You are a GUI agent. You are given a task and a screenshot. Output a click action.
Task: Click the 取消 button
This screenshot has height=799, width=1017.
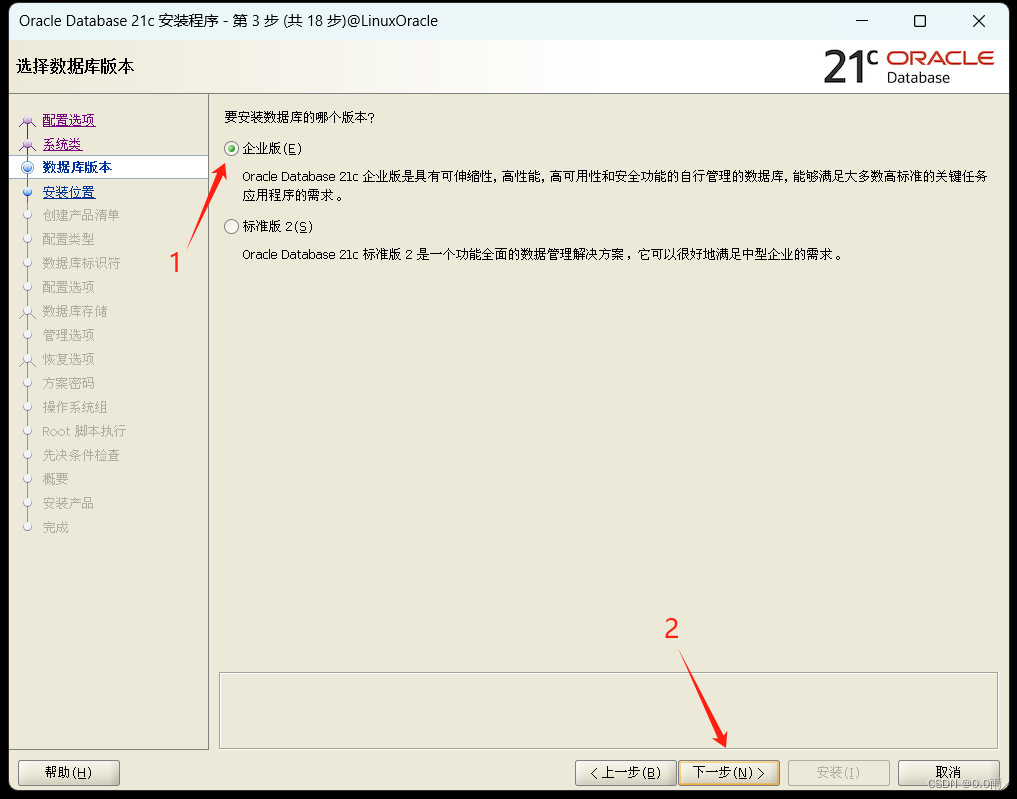coord(948,772)
